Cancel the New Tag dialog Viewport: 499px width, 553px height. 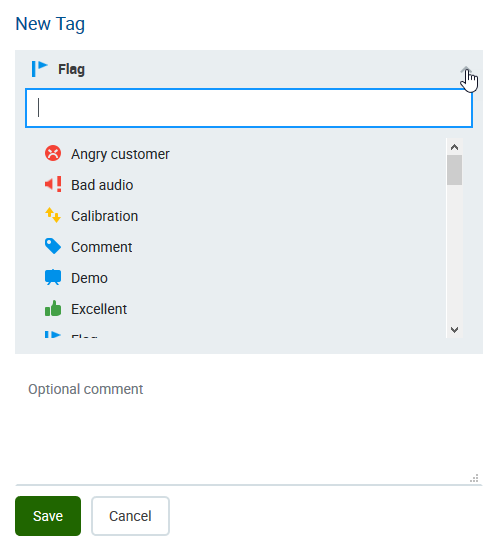coord(130,516)
